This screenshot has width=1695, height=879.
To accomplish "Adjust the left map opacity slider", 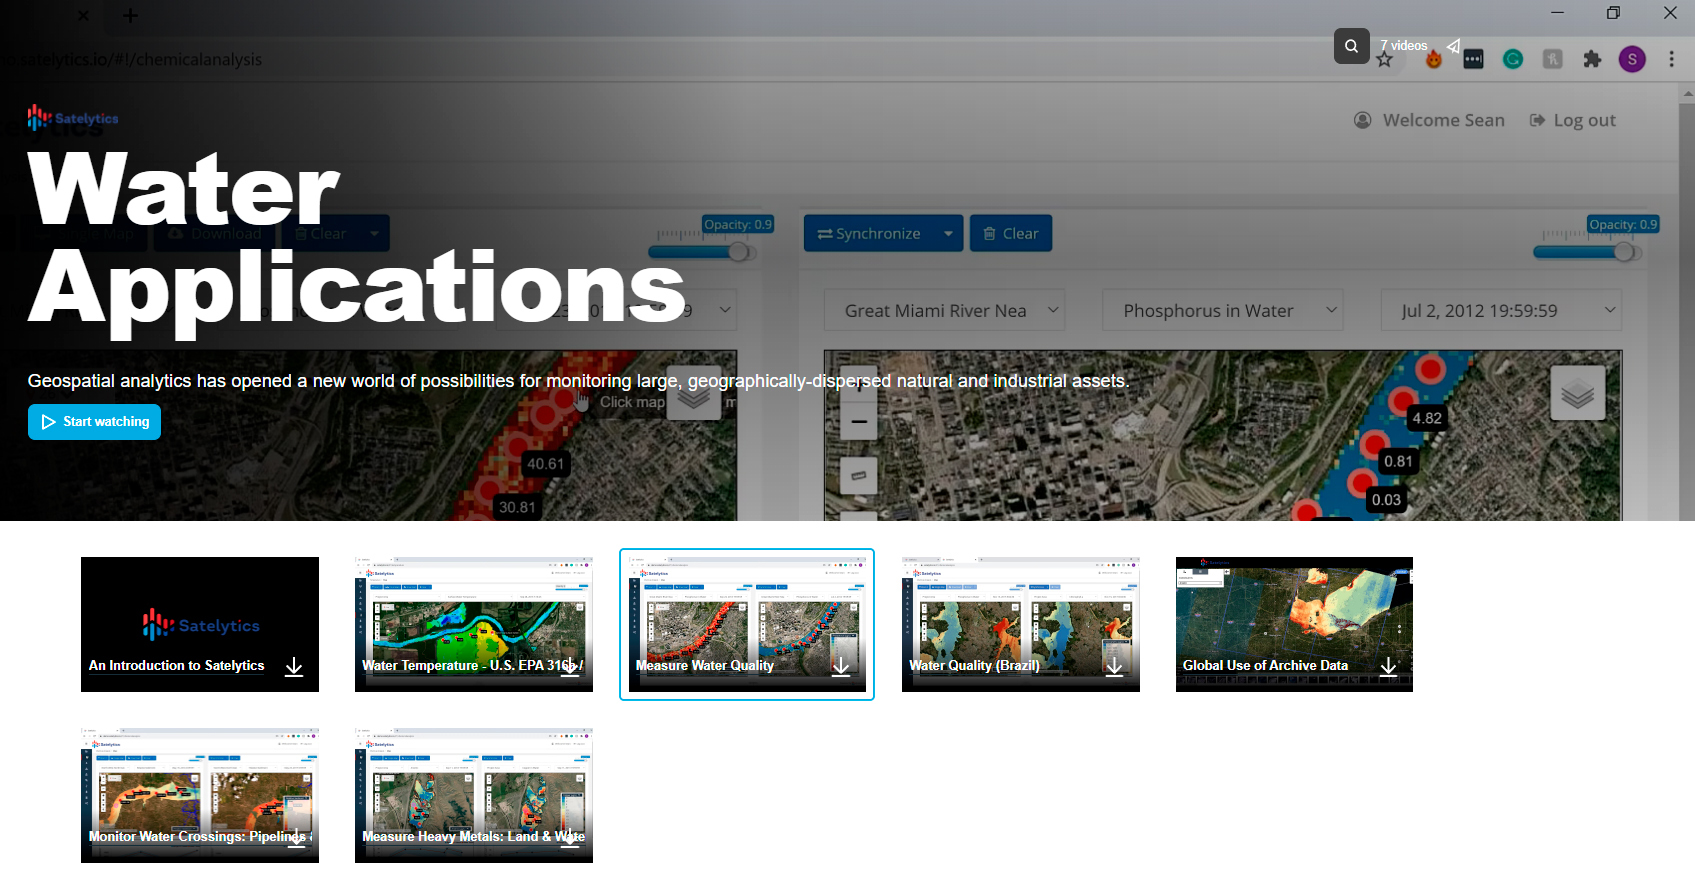I will (739, 252).
